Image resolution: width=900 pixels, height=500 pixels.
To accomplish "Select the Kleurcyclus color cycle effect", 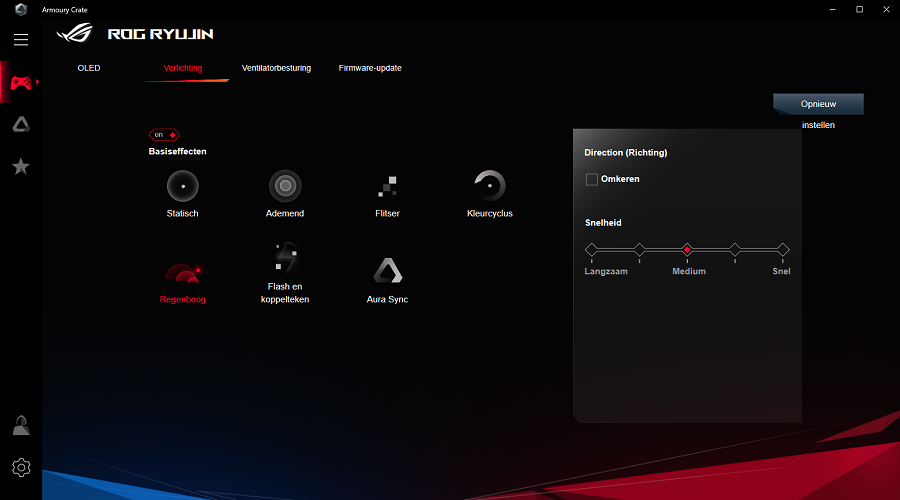I will 490,195.
